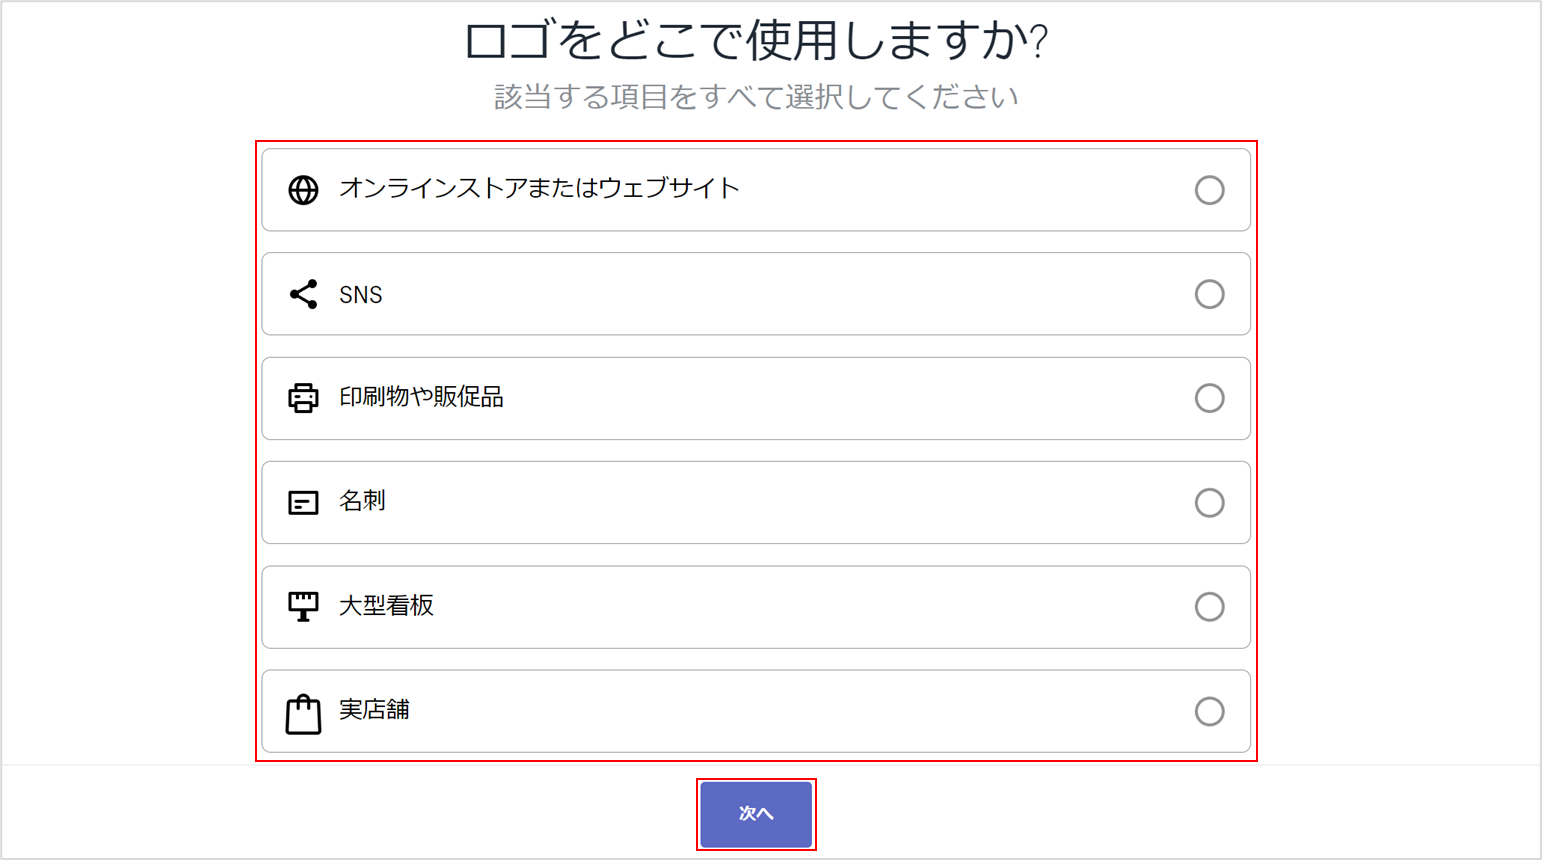This screenshot has width=1542, height=860.
Task: Click the SNS label text
Action: pyautogui.click(x=361, y=295)
